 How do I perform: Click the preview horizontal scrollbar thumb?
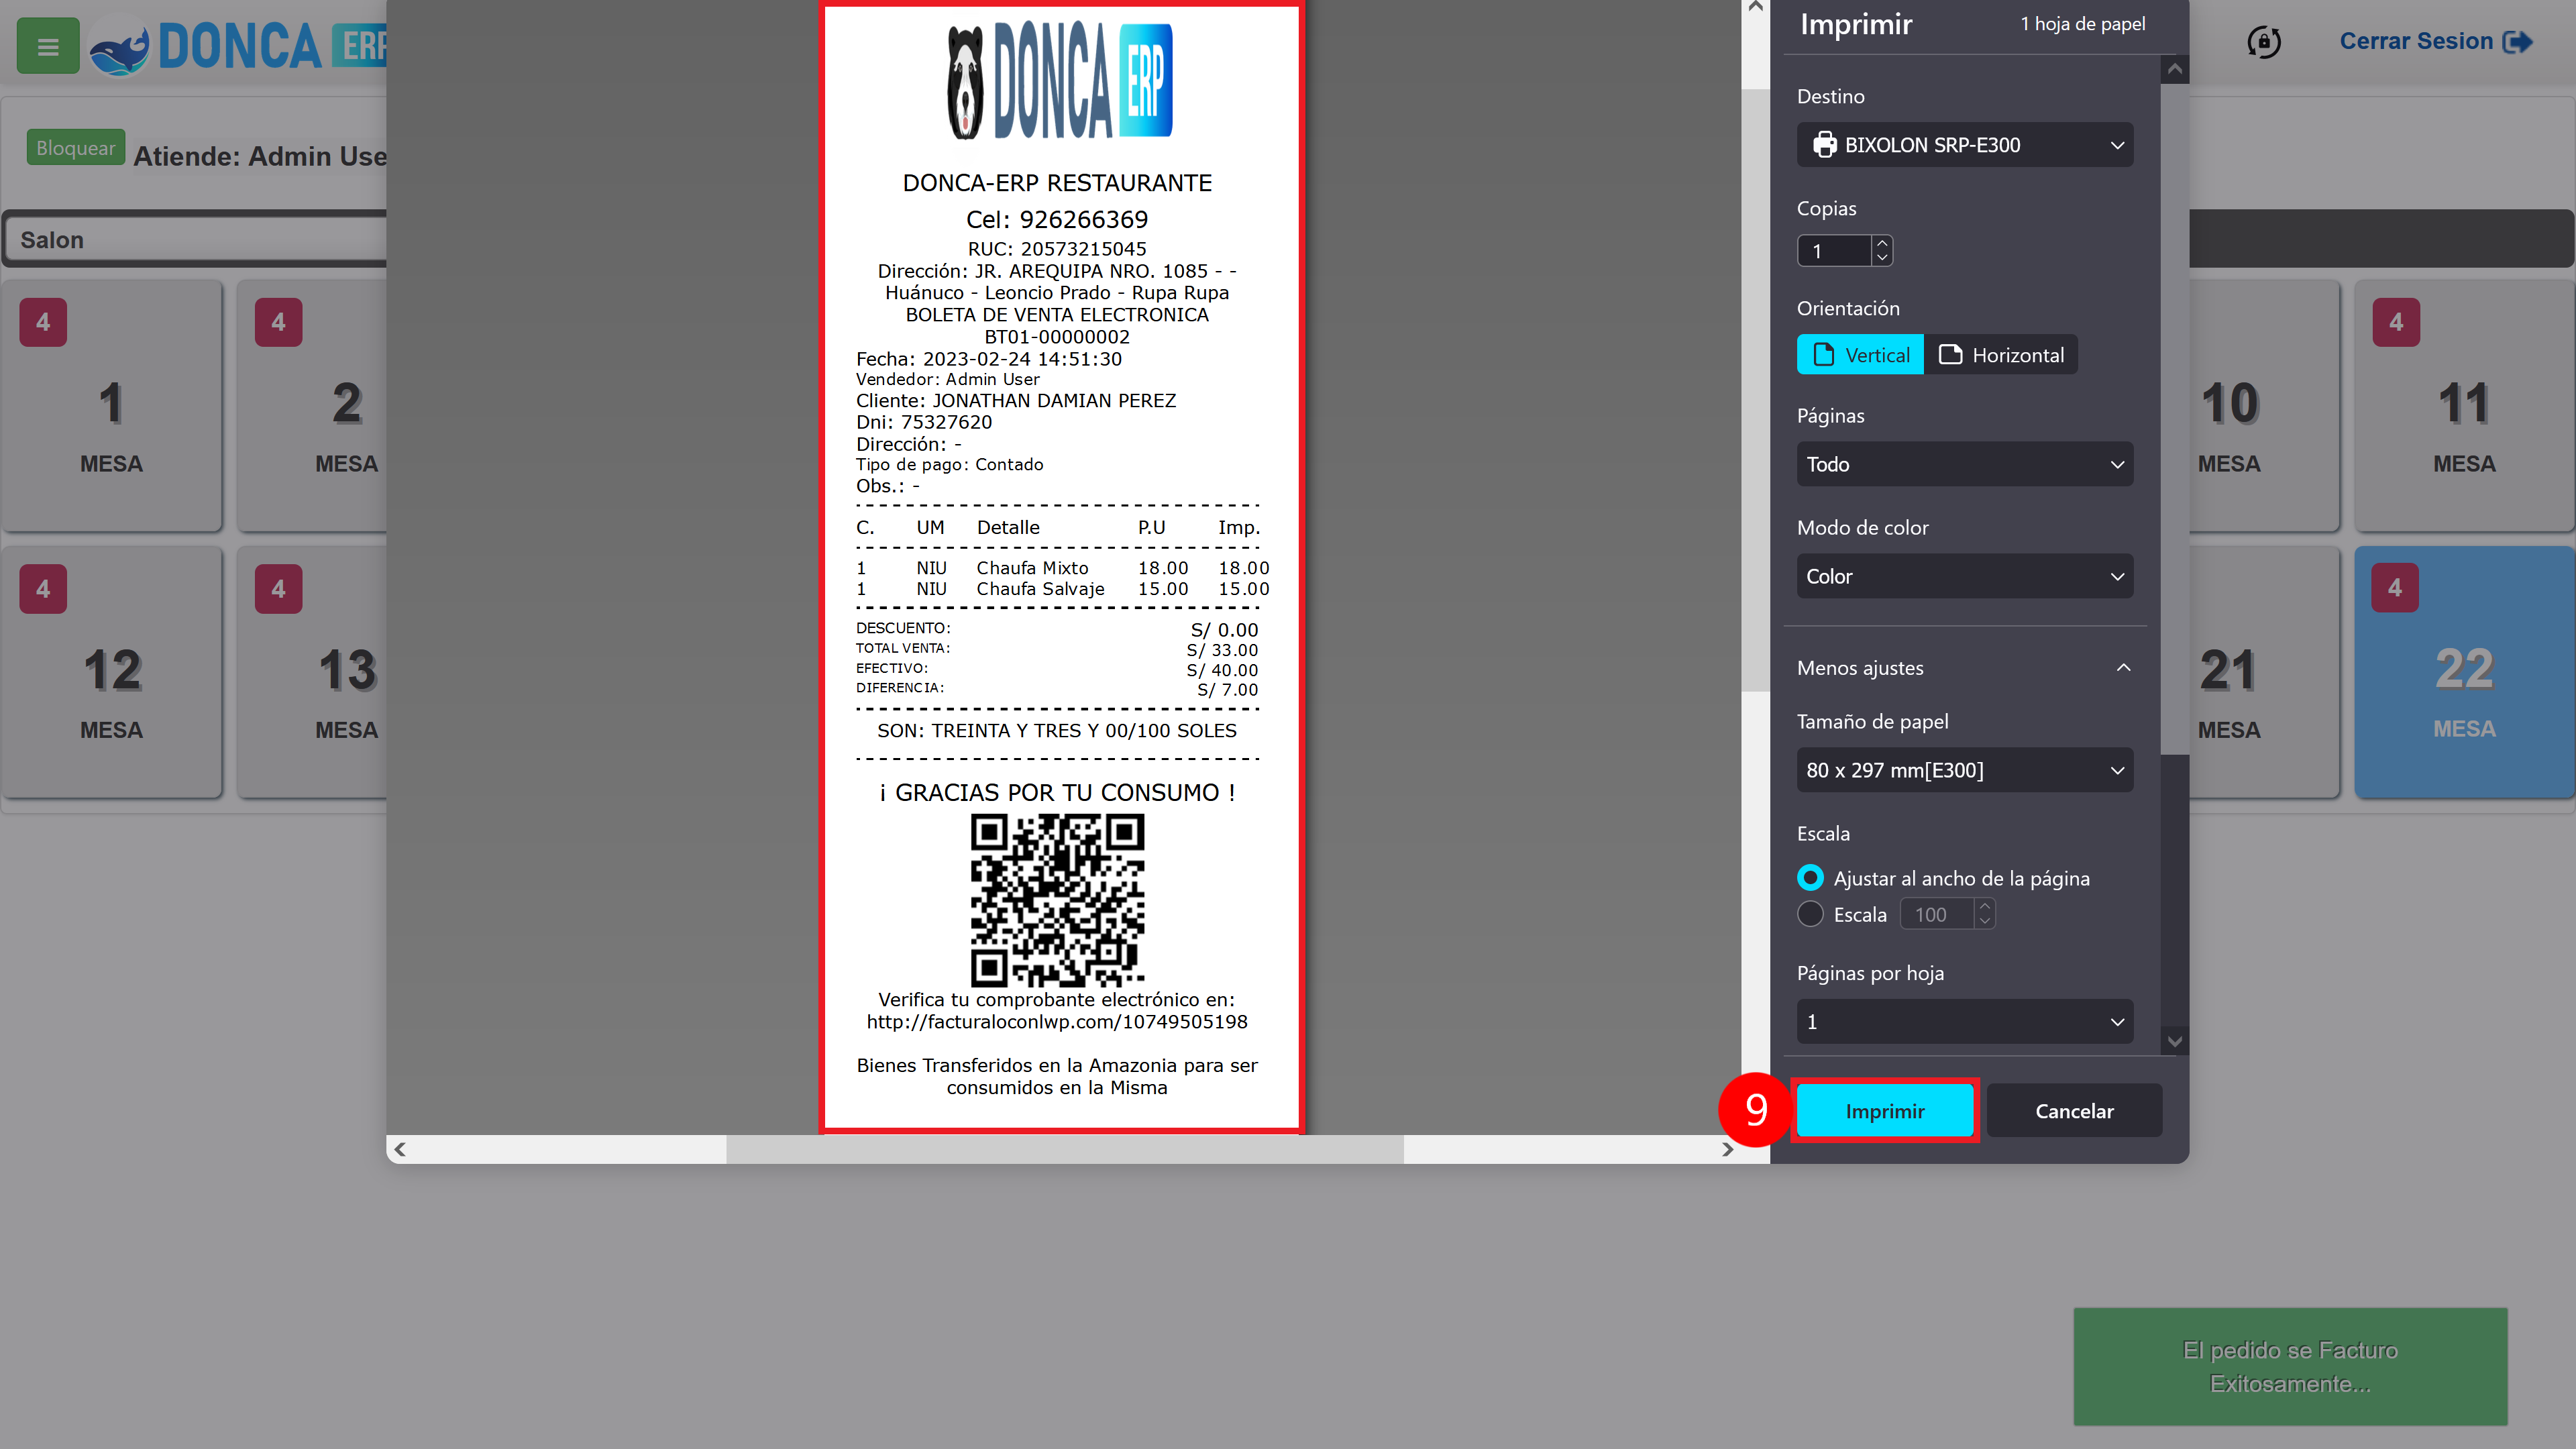1065,1149
